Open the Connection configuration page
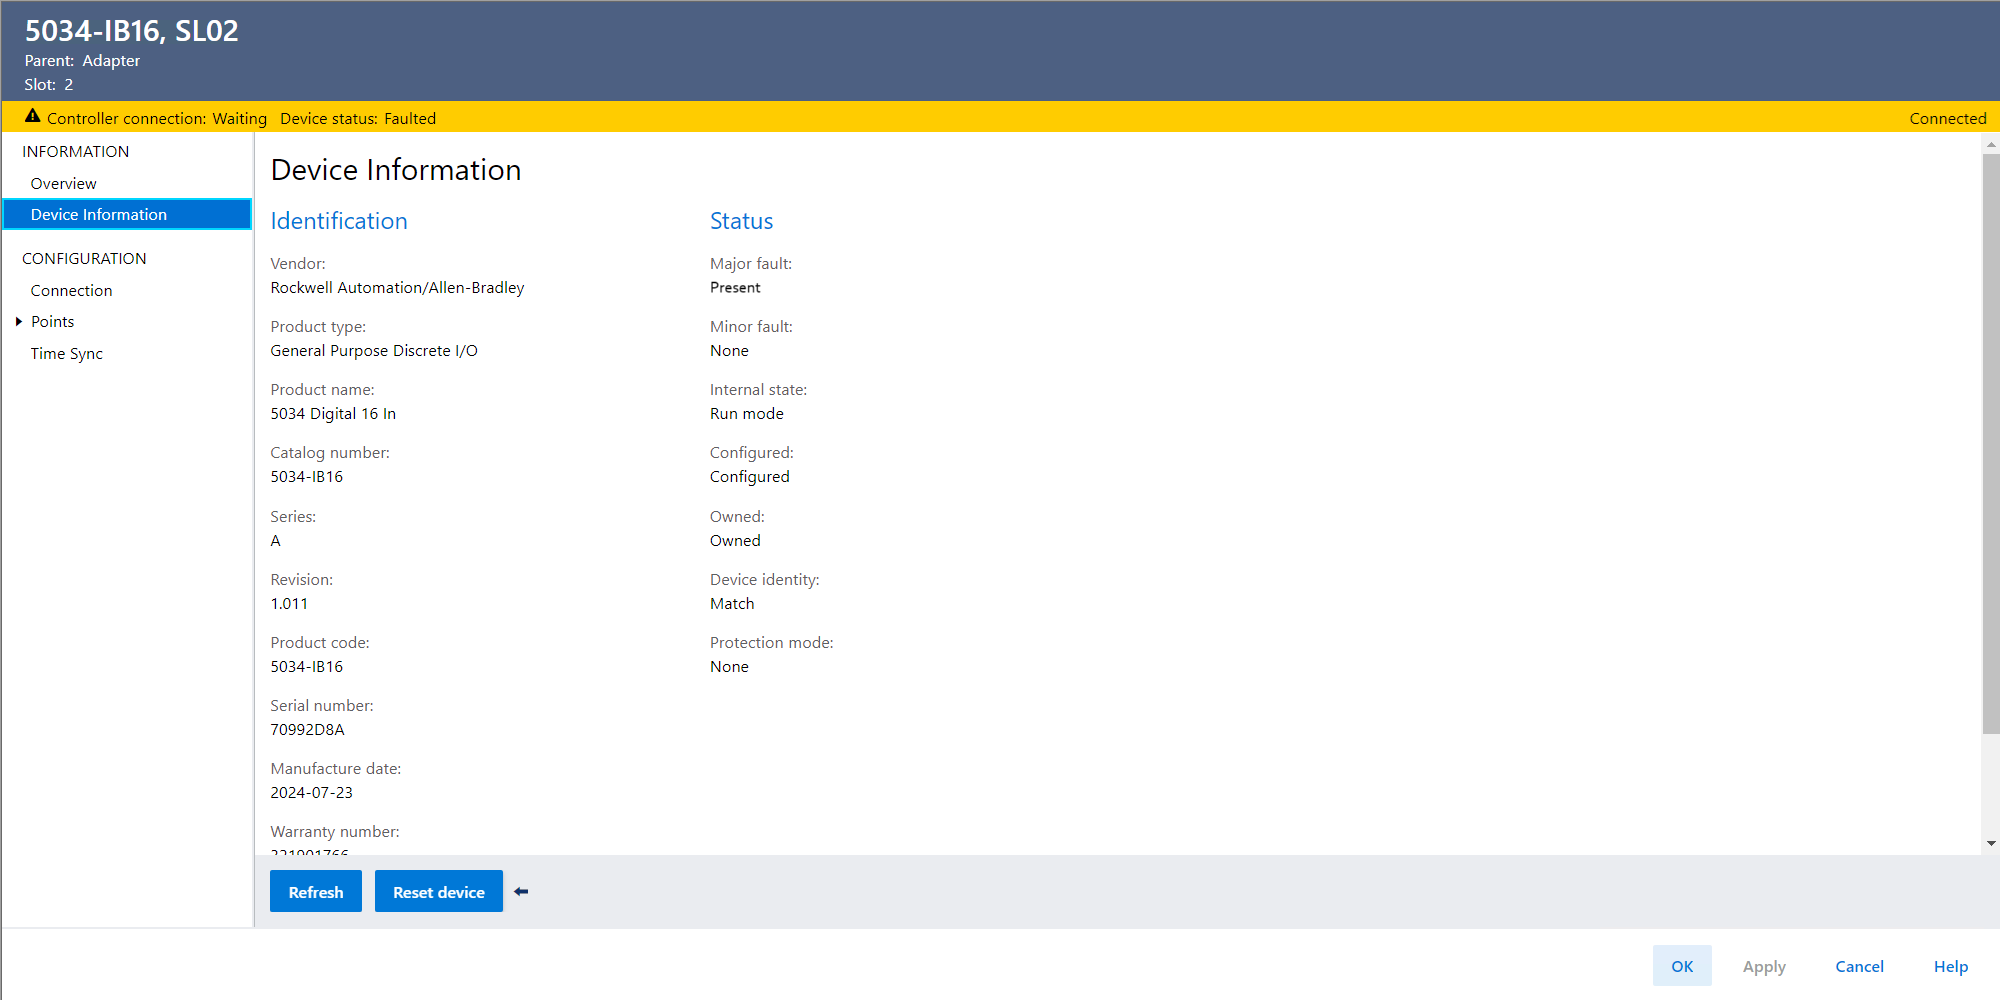The width and height of the screenshot is (2002, 1000). [72, 291]
